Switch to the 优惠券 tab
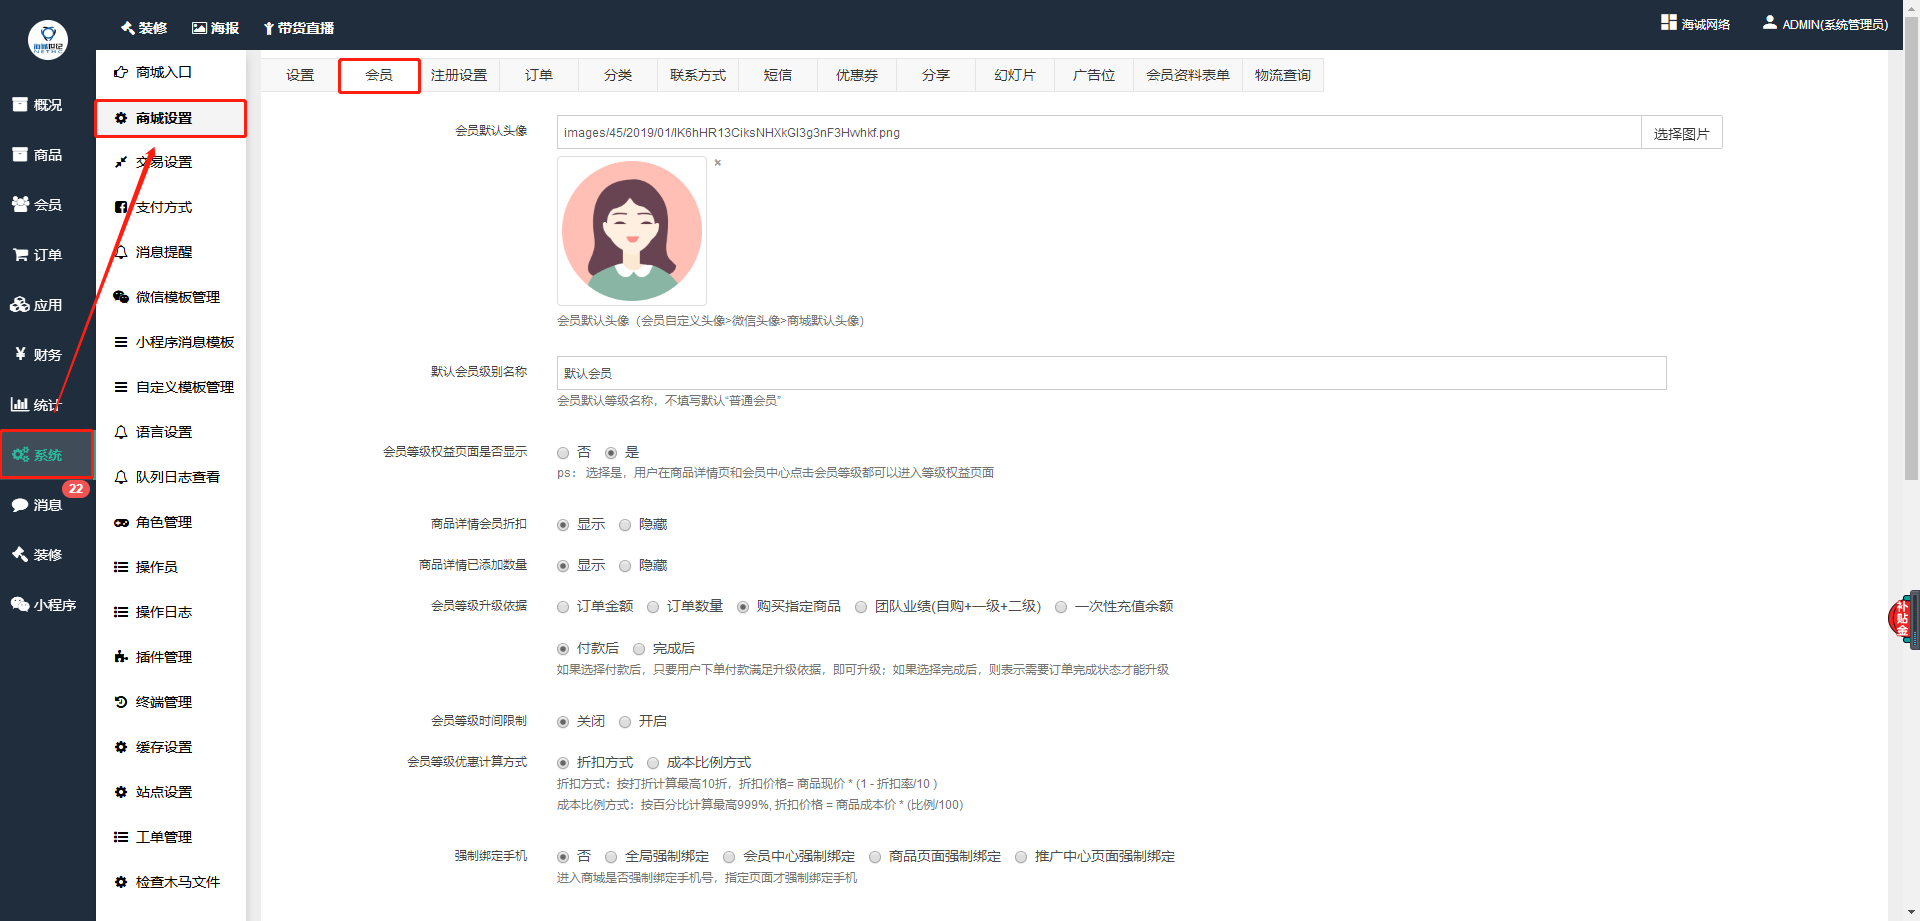This screenshot has height=921, width=1920. [x=857, y=75]
